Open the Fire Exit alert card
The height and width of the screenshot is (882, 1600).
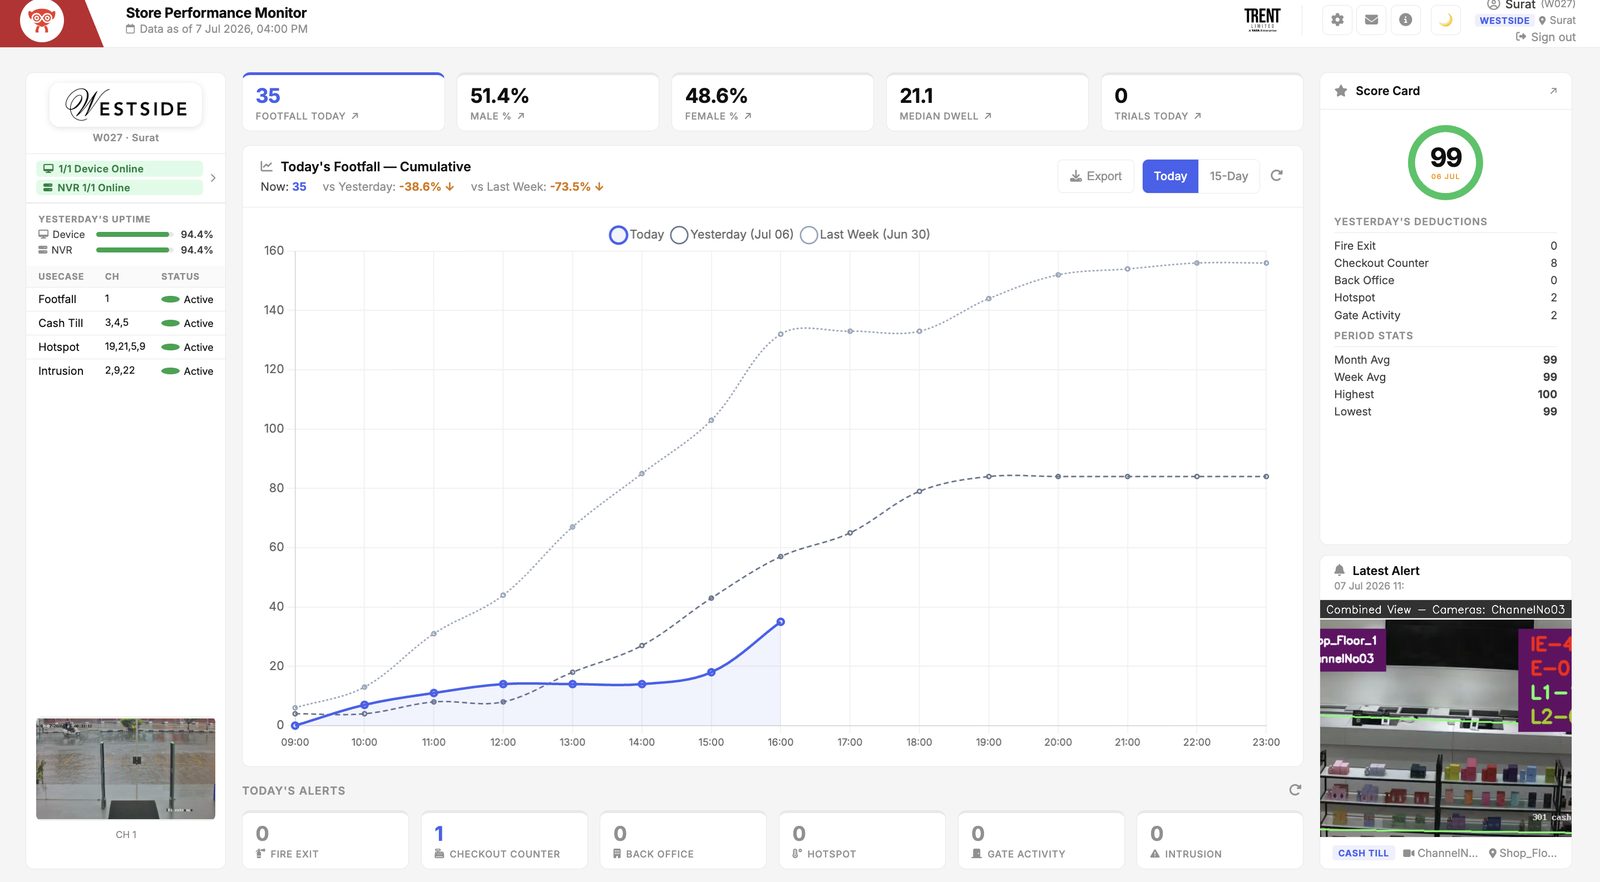pyautogui.click(x=326, y=841)
